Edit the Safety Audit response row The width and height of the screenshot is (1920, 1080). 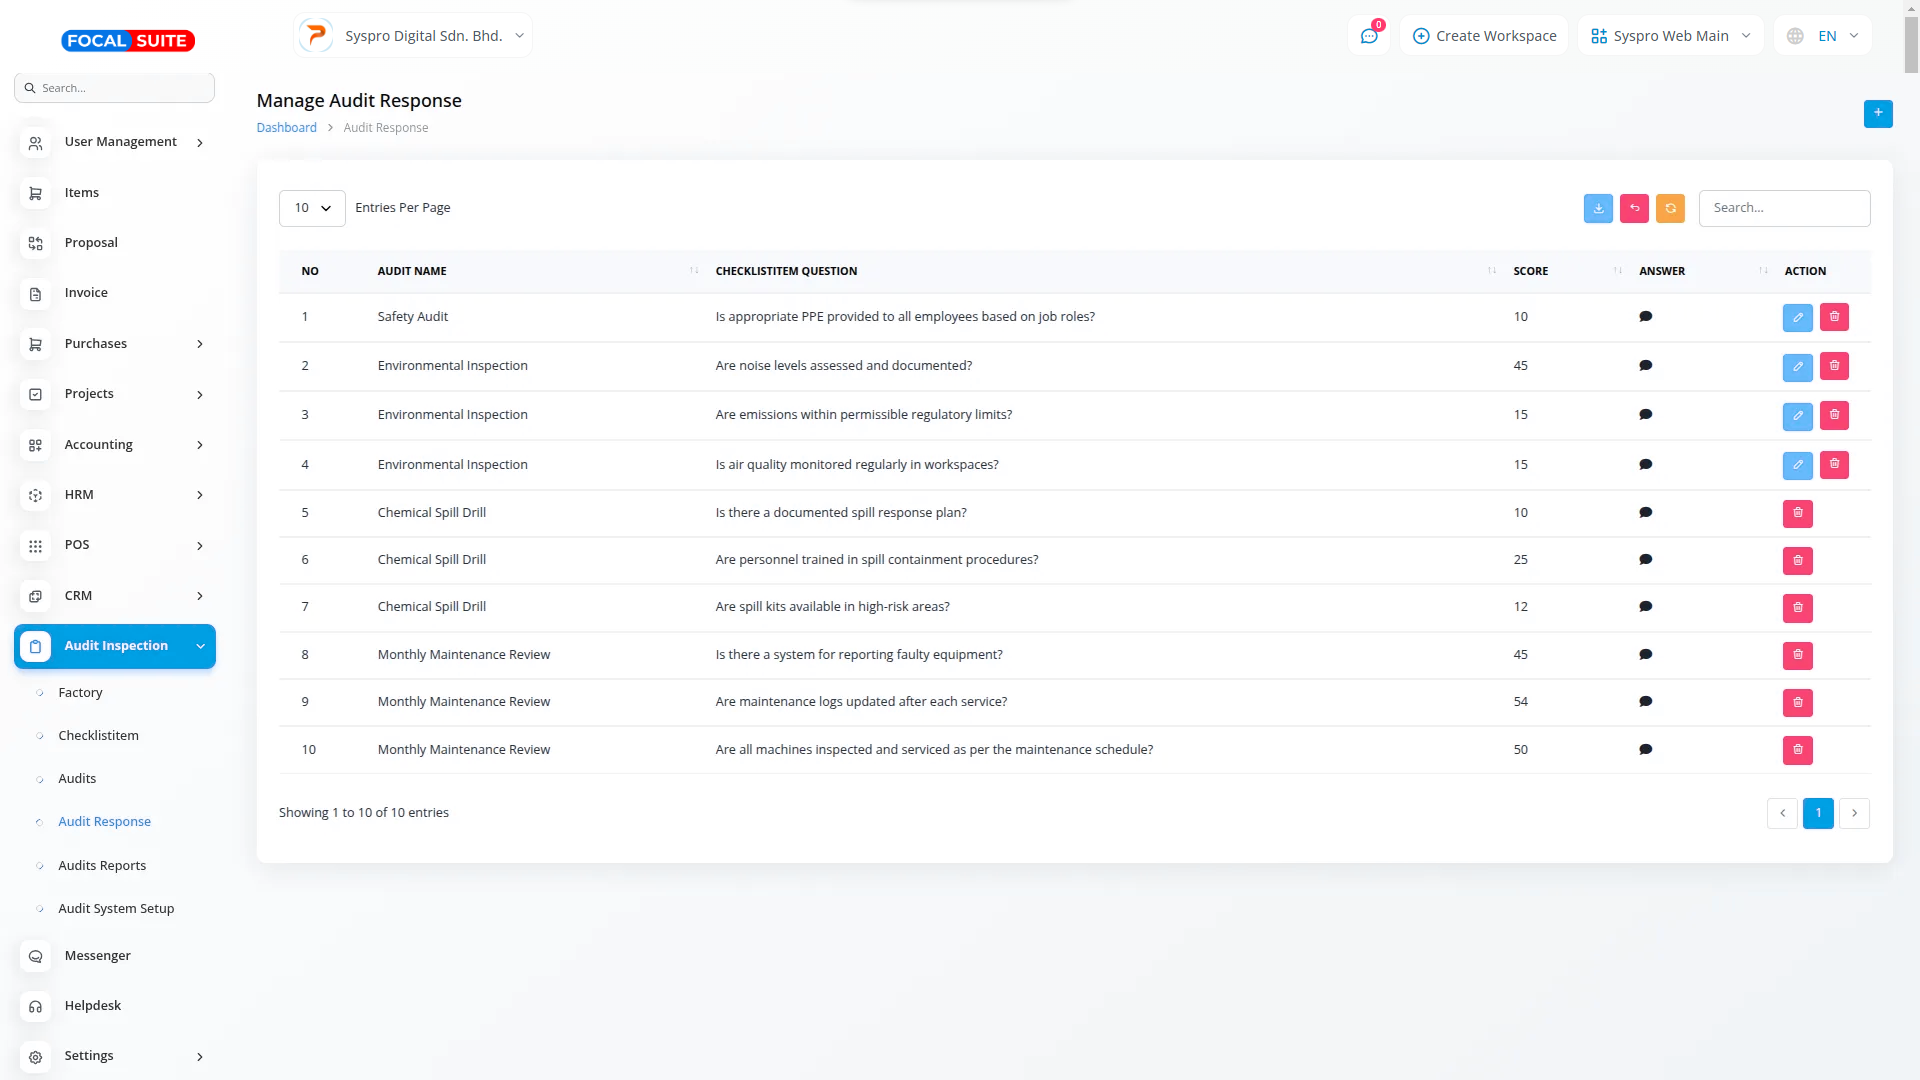click(x=1797, y=317)
